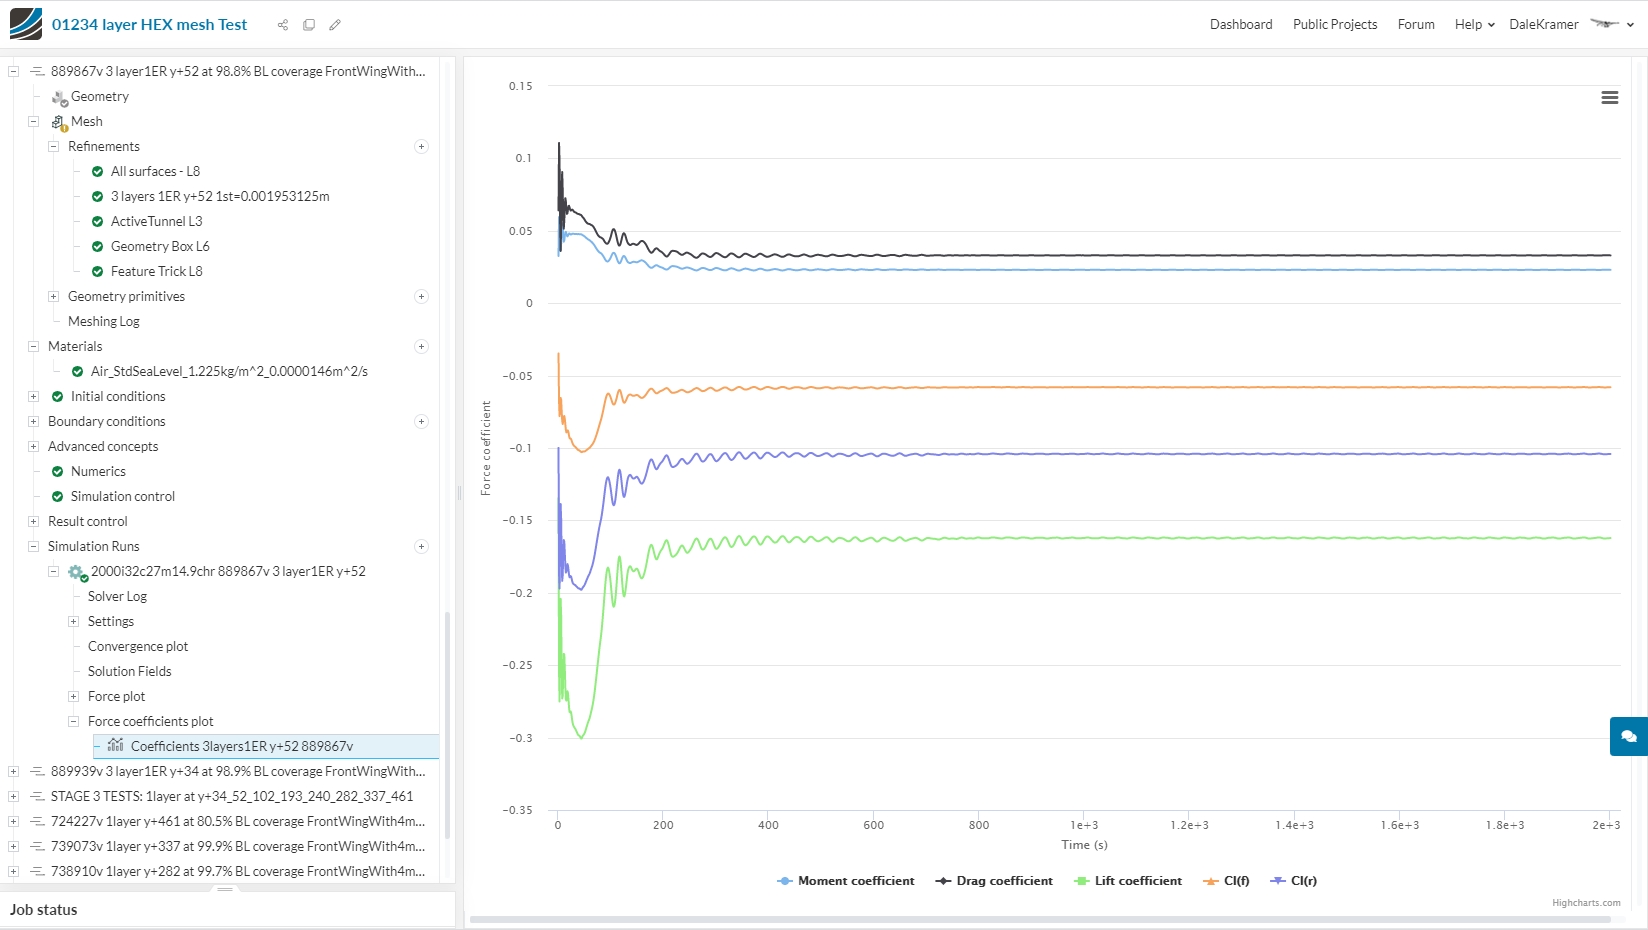This screenshot has height=930, width=1648.
Task: Add a new simulation run plus icon
Action: coord(421,547)
